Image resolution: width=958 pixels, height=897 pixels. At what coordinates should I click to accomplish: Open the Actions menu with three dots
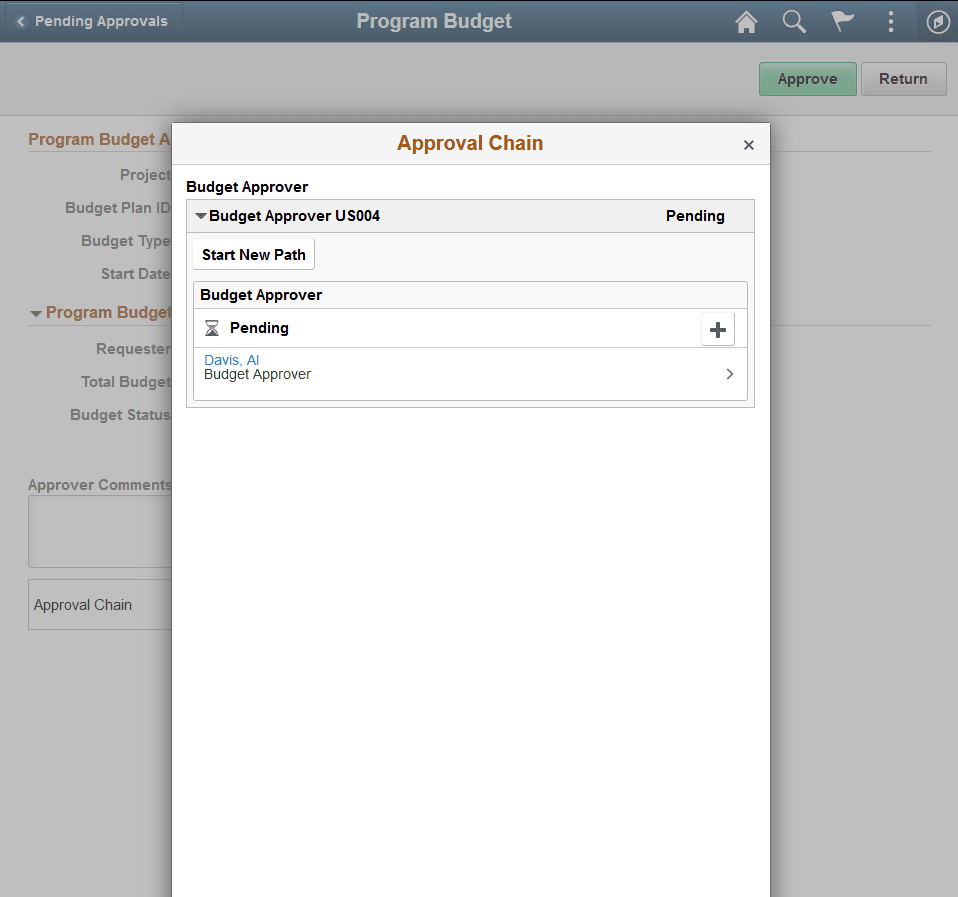tap(890, 21)
